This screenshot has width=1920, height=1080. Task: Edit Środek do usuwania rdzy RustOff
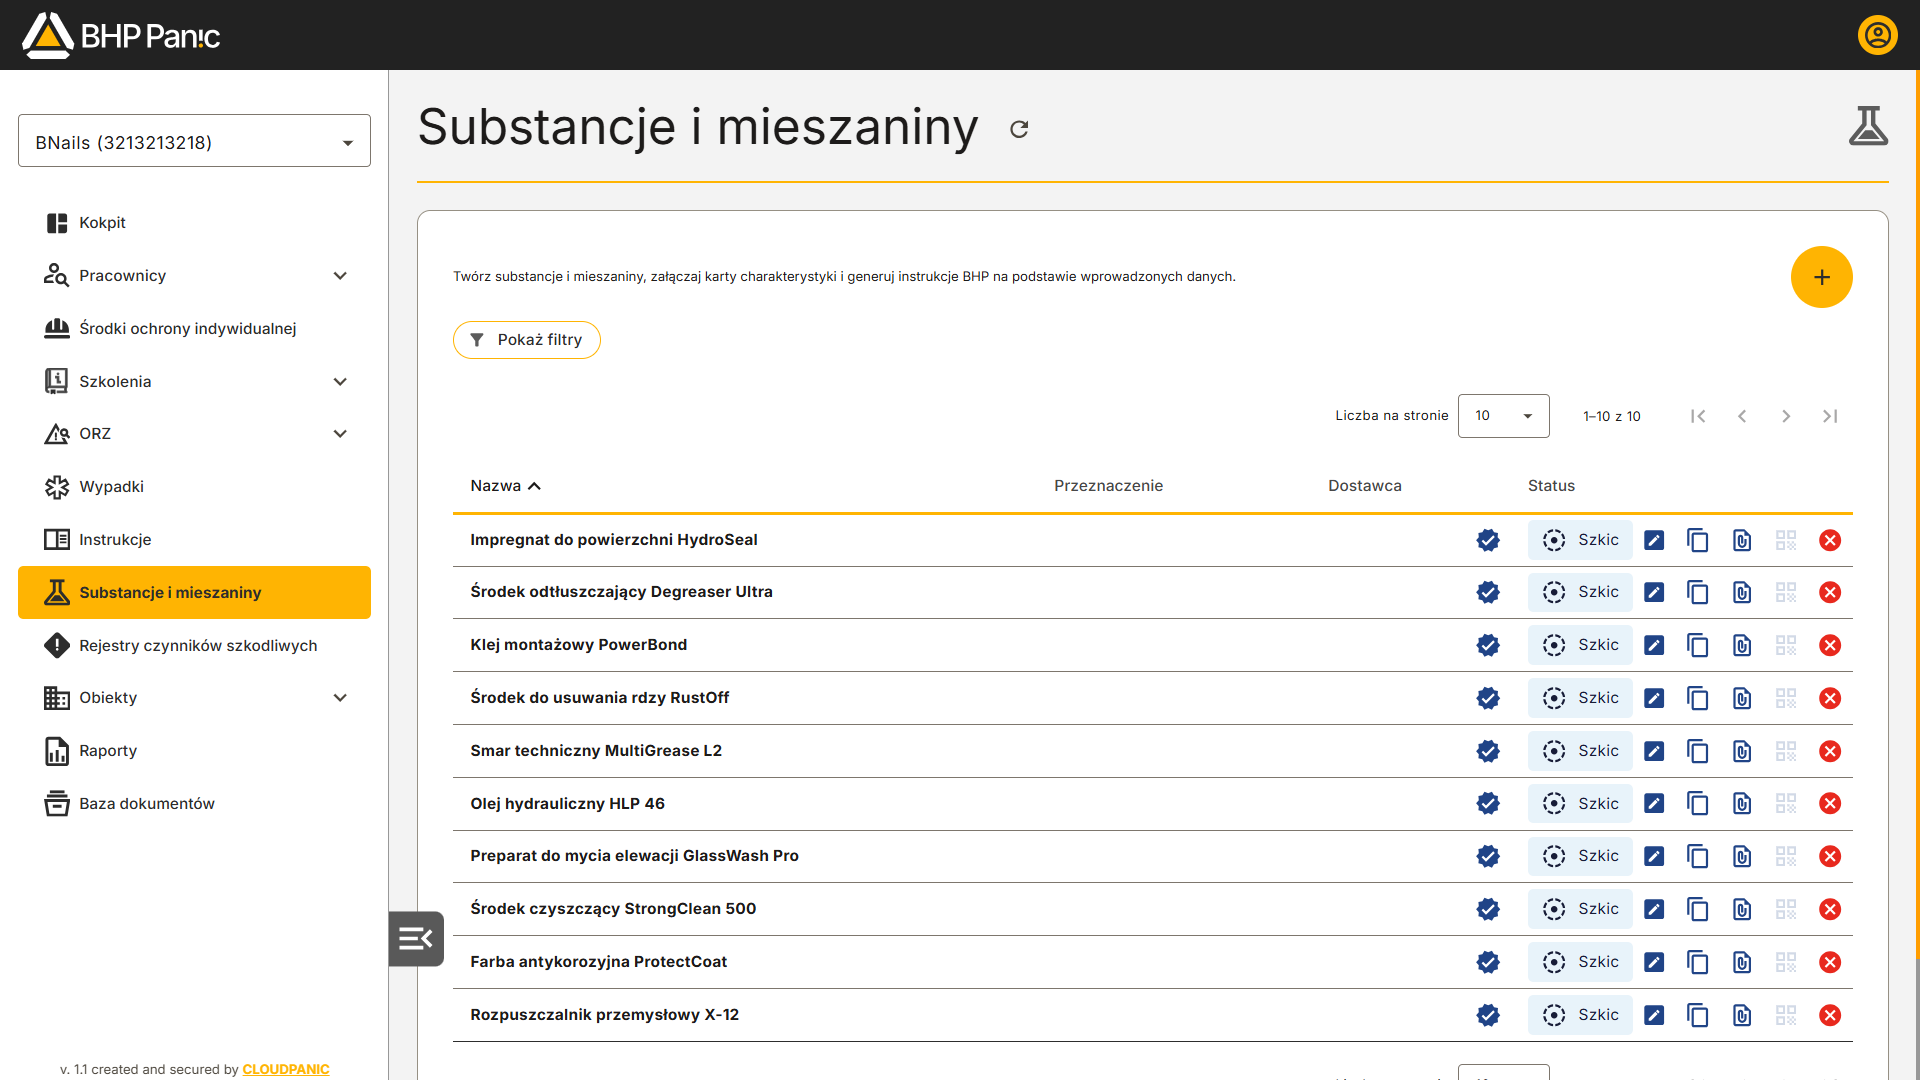click(x=1654, y=698)
